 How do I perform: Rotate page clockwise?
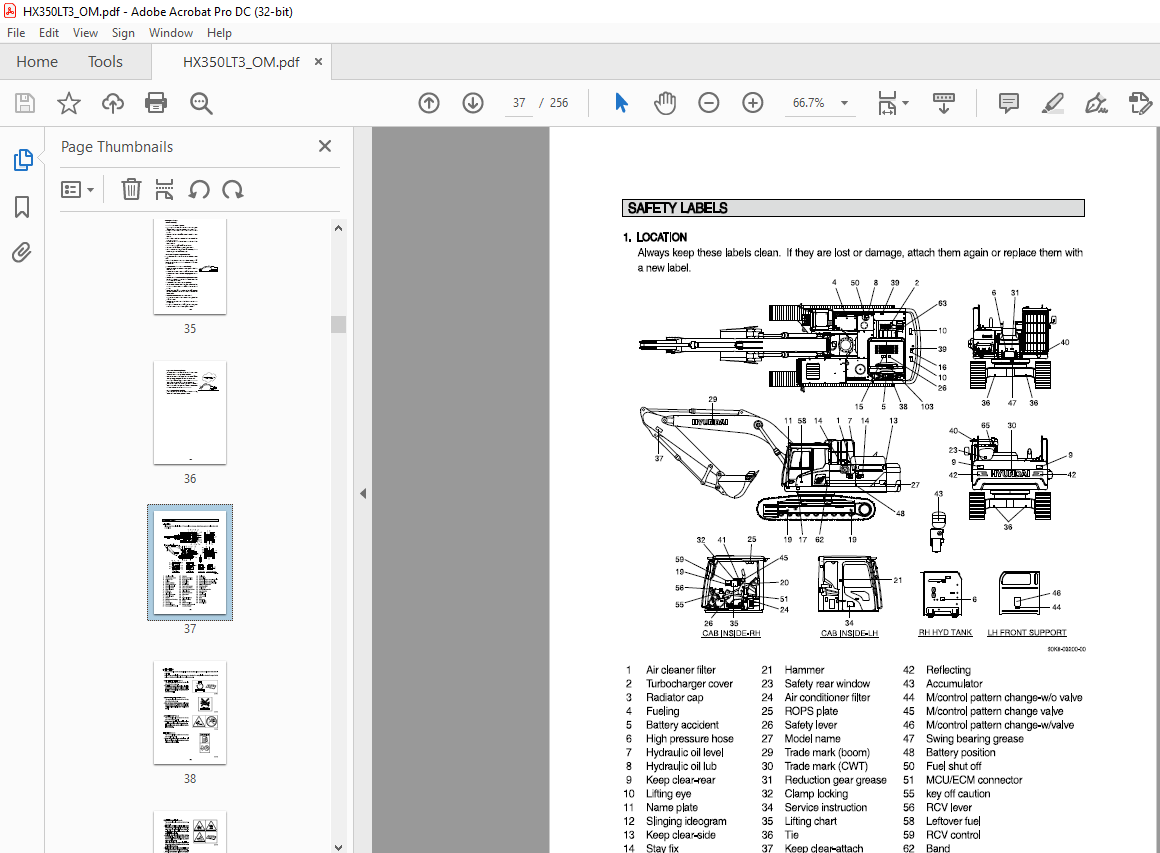point(233,190)
